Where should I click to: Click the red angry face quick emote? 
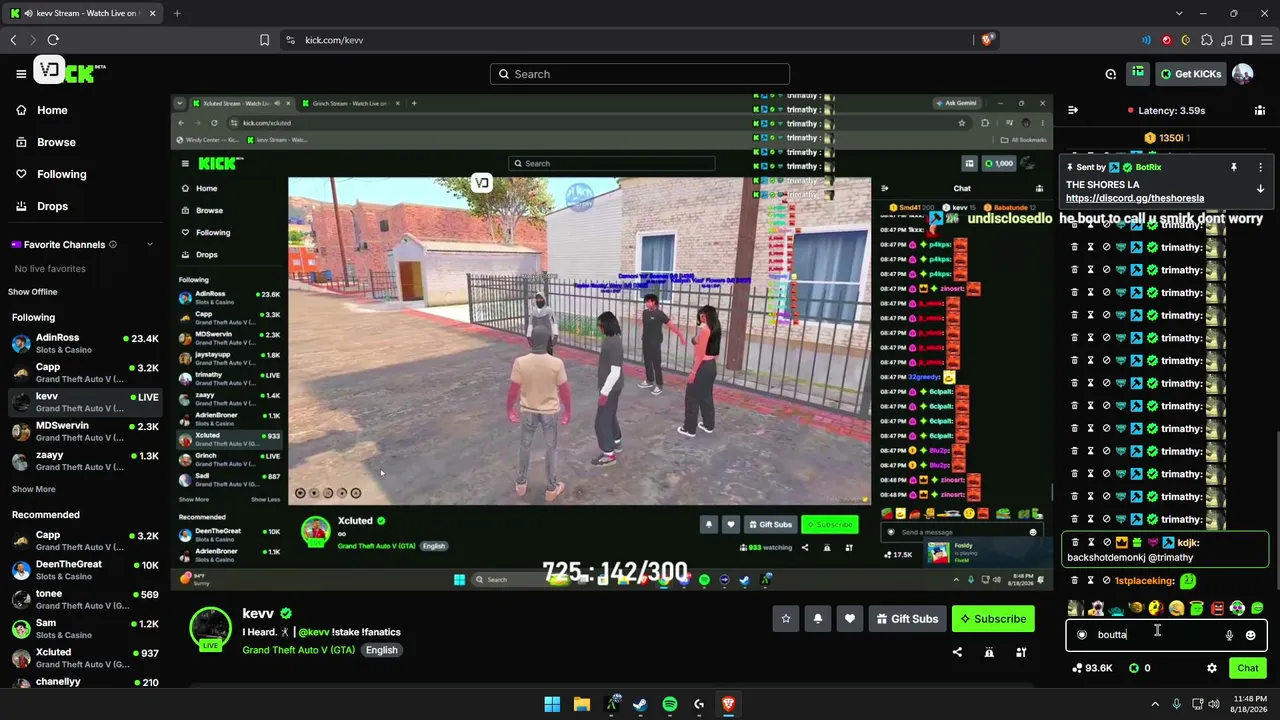pos(1217,608)
